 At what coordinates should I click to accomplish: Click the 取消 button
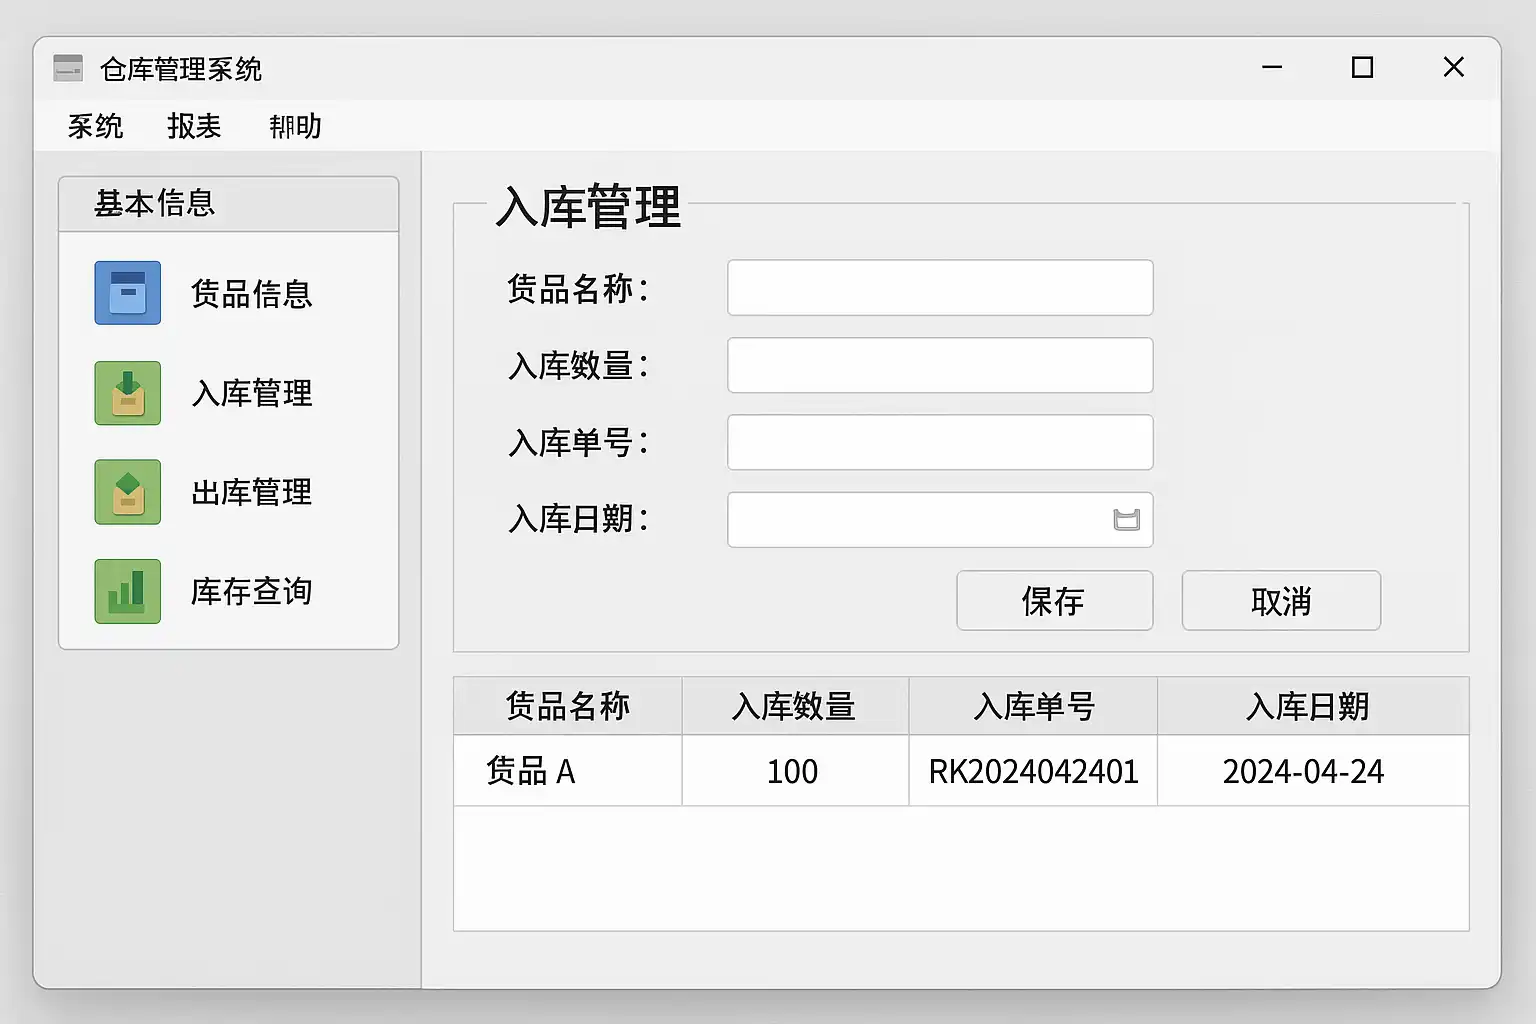point(1281,601)
